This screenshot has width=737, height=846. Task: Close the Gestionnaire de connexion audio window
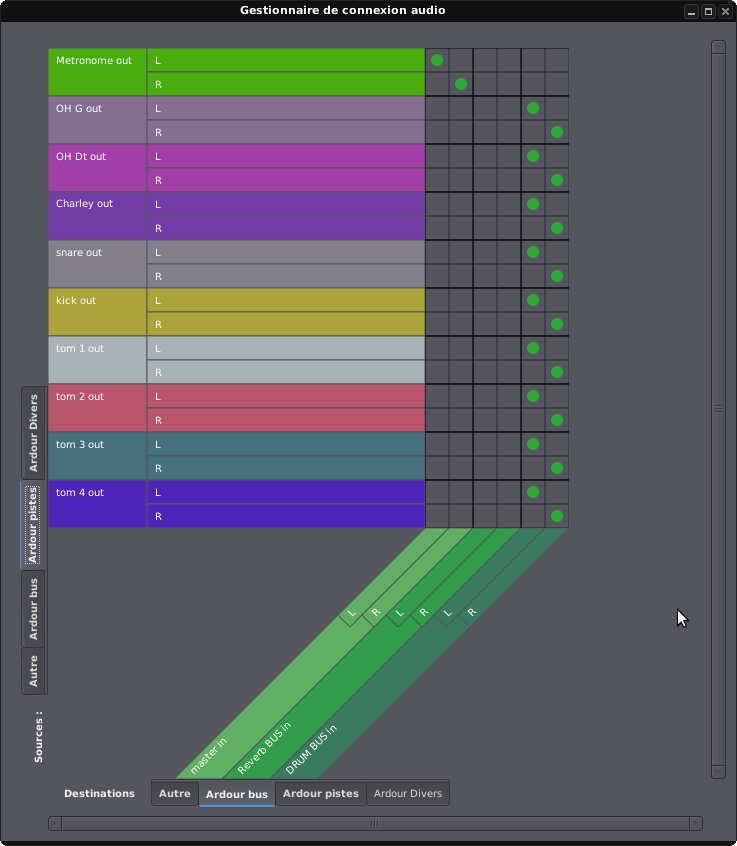pos(725,11)
